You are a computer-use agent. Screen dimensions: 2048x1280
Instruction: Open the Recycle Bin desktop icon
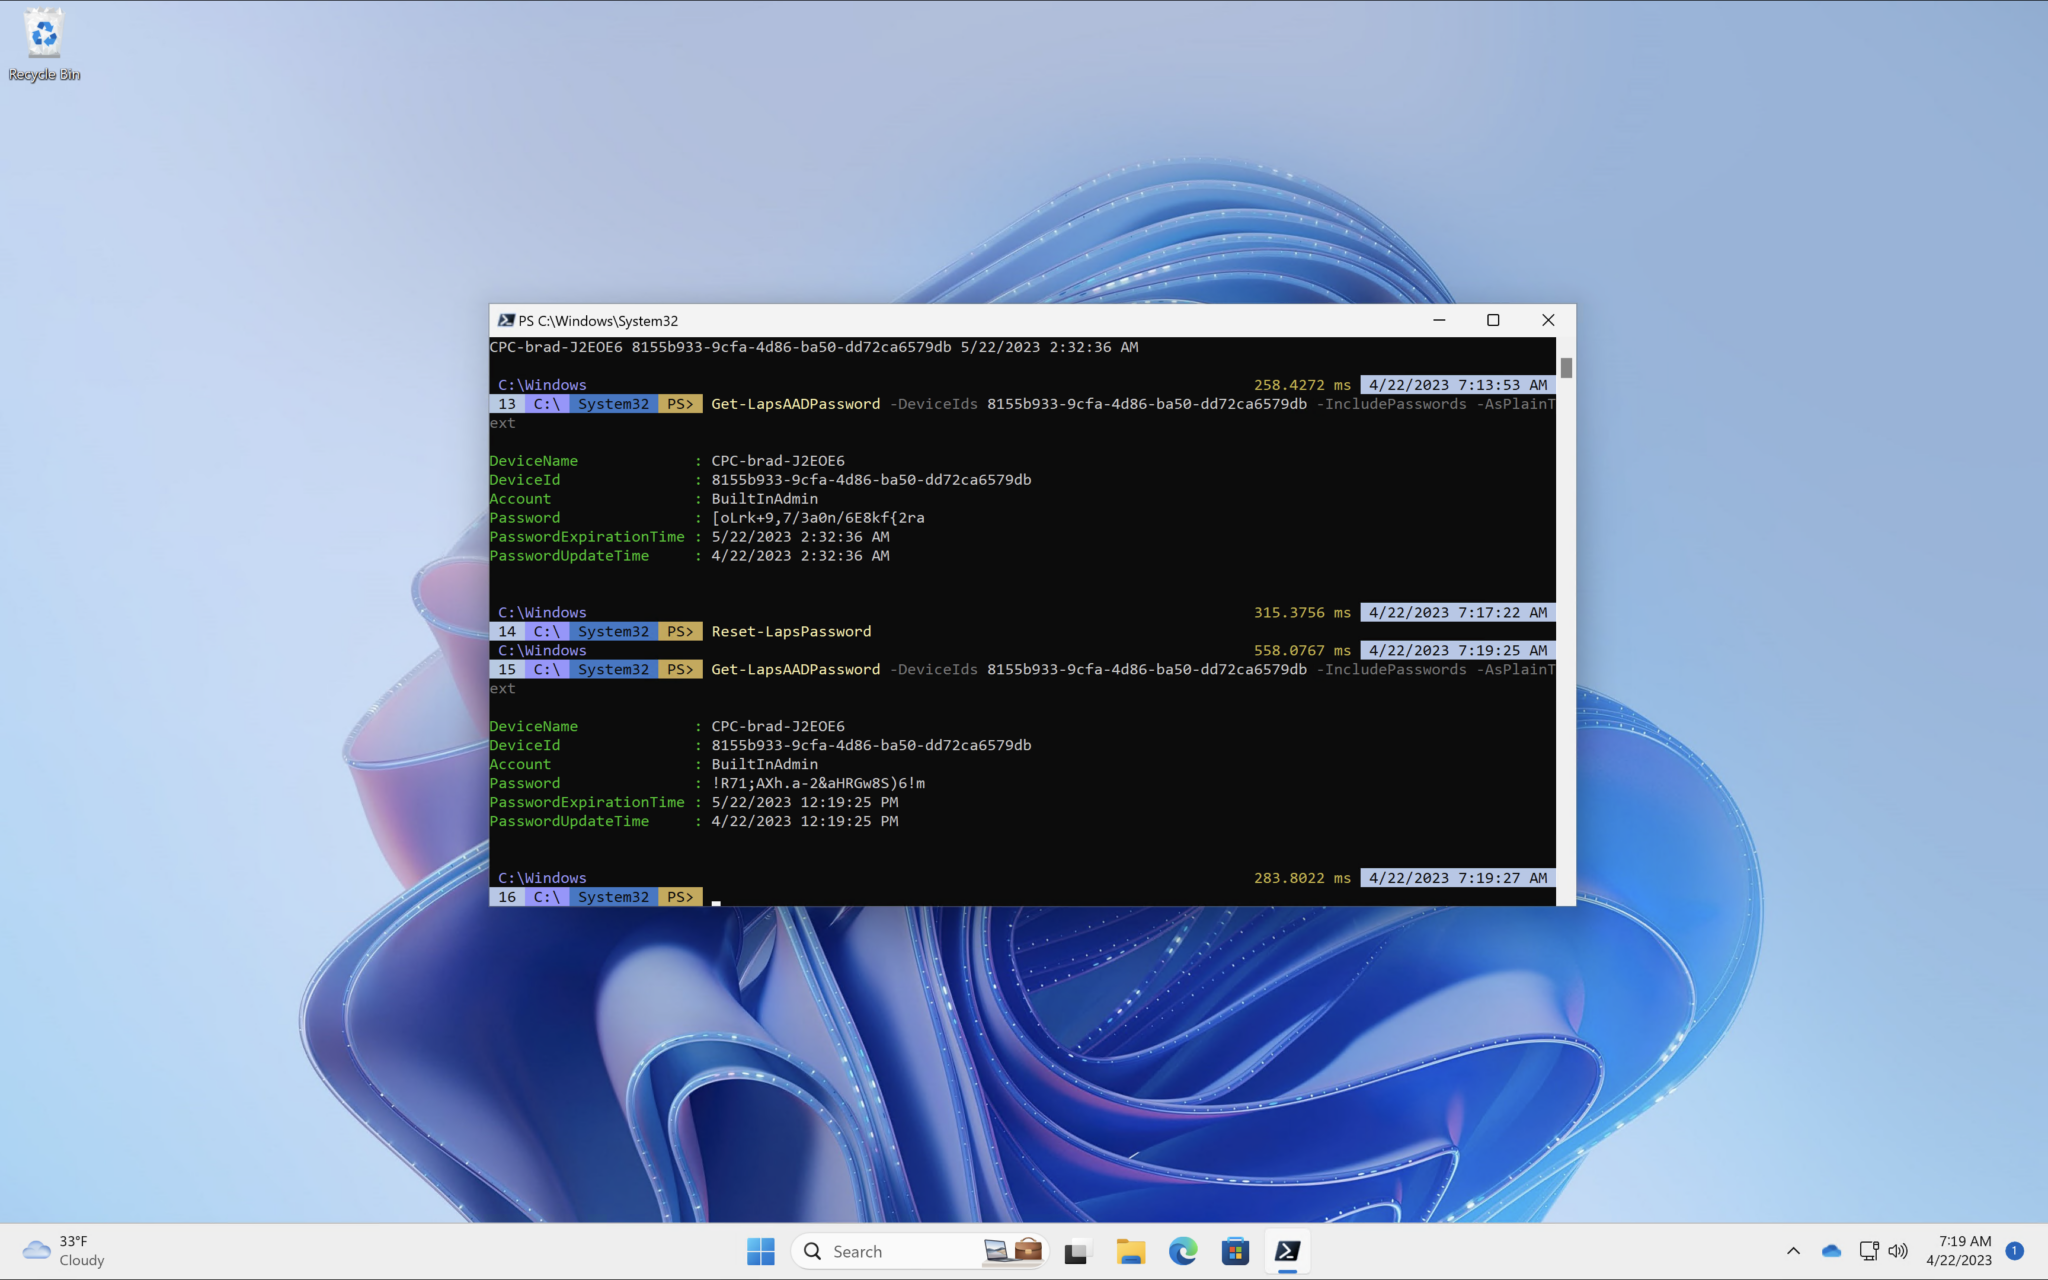tap(44, 46)
